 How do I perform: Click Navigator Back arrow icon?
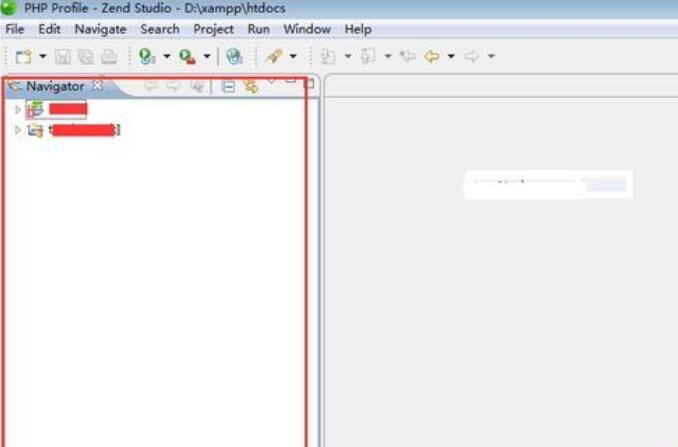150,86
